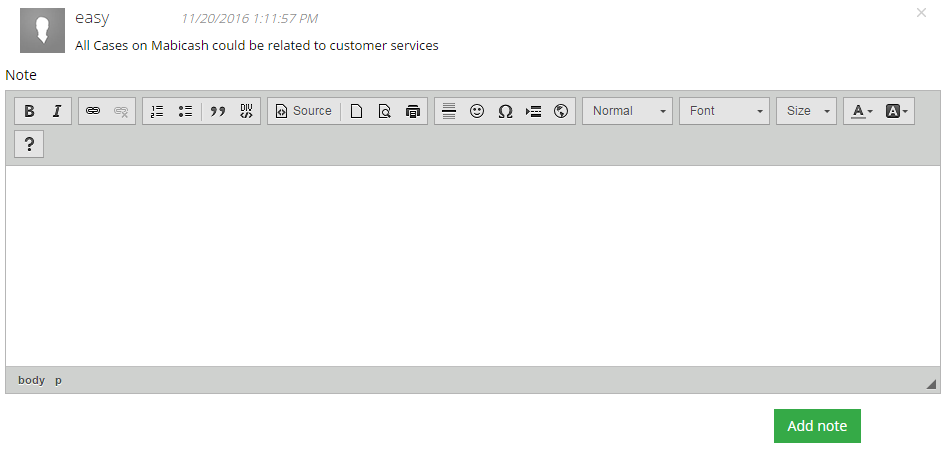Select the p element path
Image resolution: width=945 pixels, height=451 pixels.
[x=58, y=380]
